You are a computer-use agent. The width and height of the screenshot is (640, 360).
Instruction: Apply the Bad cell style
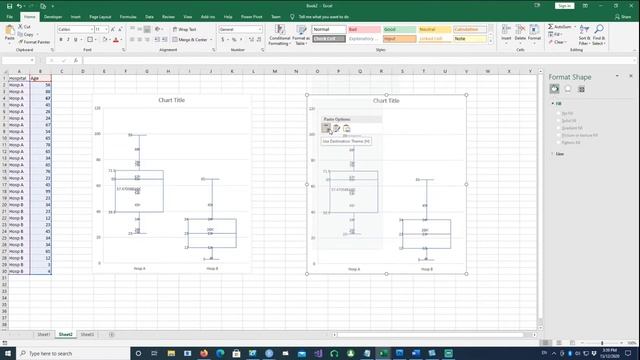click(364, 29)
